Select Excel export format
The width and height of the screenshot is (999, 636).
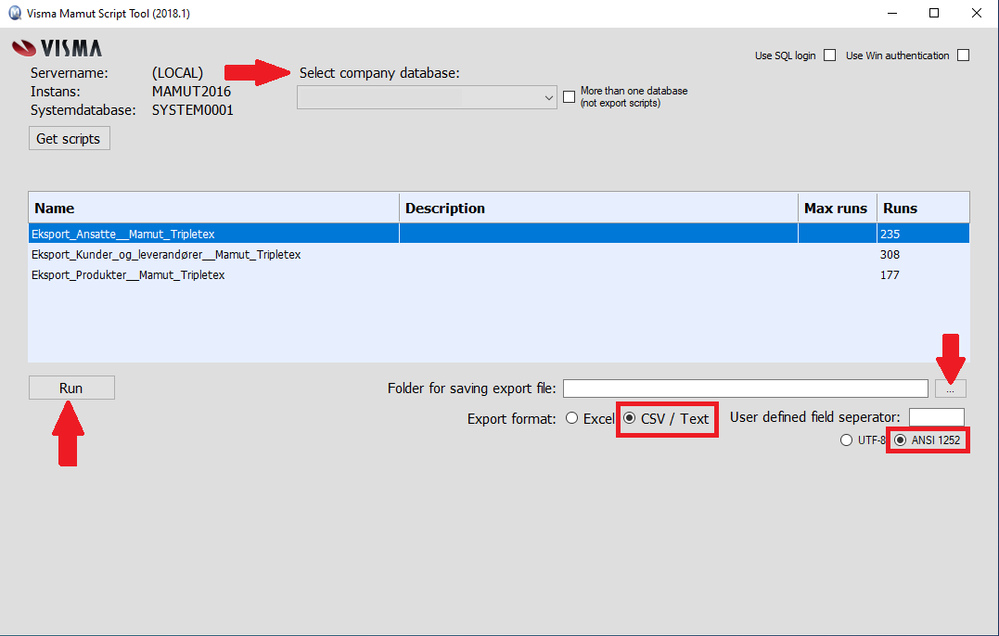point(571,418)
